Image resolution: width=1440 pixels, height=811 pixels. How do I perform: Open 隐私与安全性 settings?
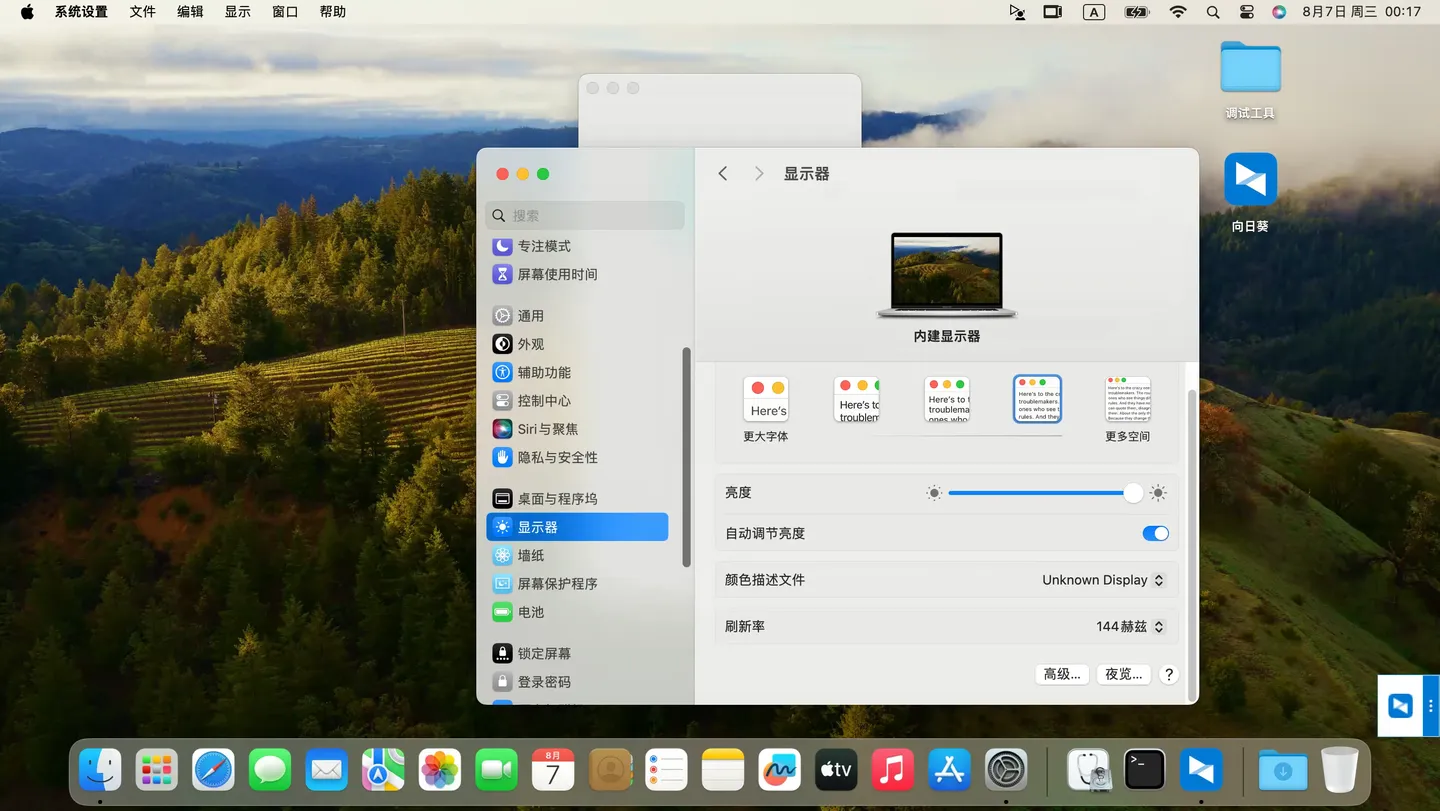[556, 457]
